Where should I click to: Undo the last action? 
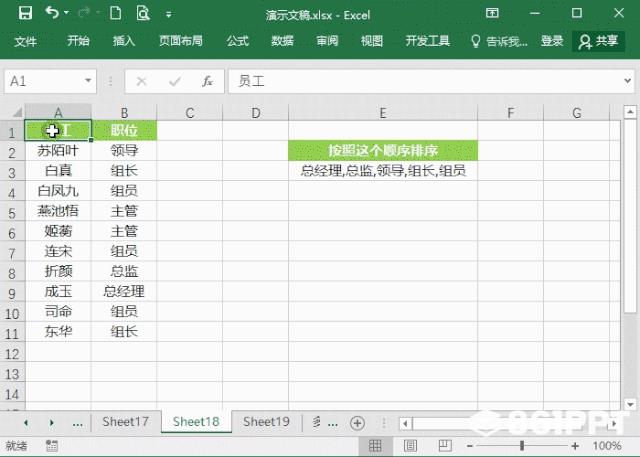click(52, 13)
